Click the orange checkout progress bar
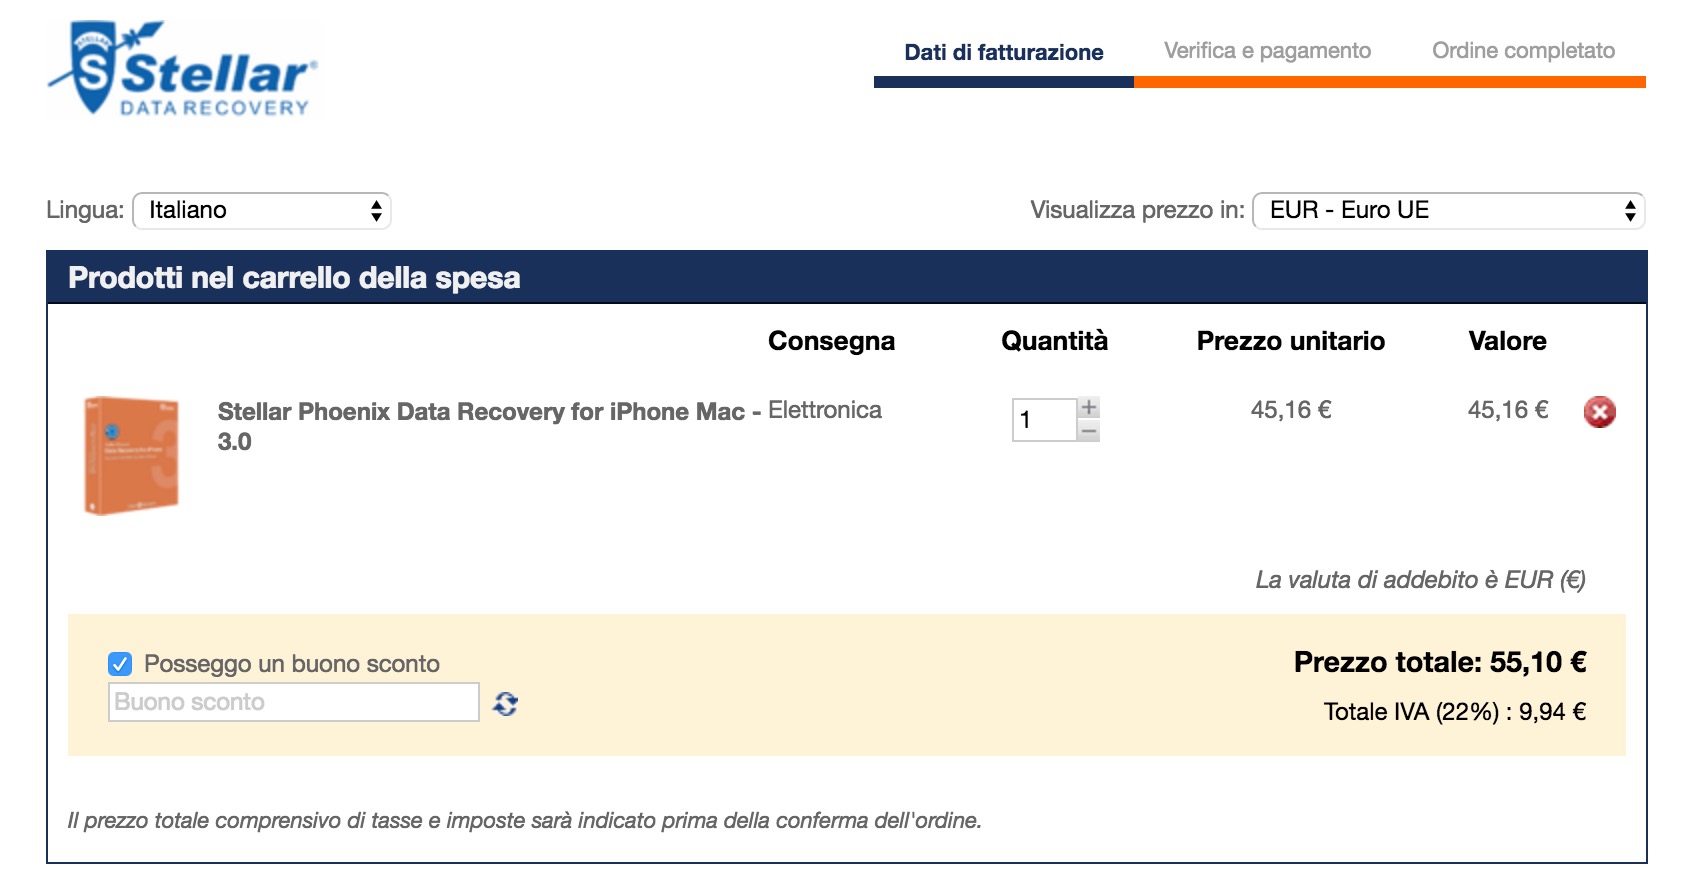Viewport: 1694px width, 878px height. point(1389,82)
